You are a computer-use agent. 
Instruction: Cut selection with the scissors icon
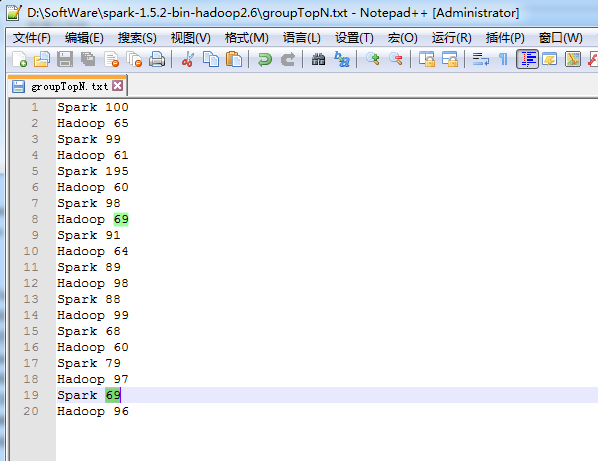[188, 59]
